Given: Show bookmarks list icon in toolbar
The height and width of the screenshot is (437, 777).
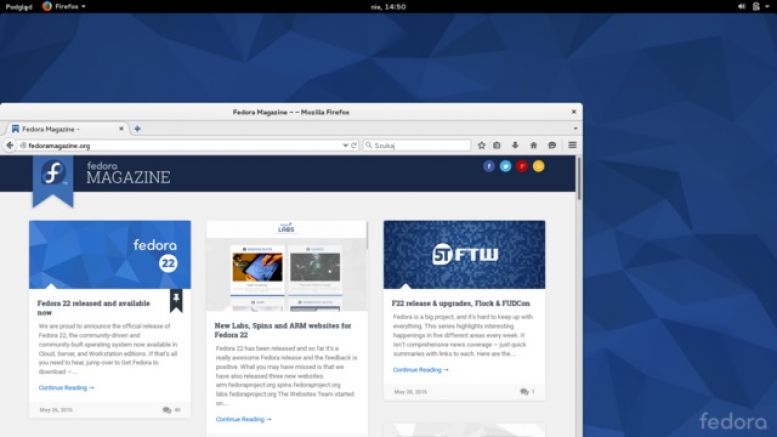Looking at the screenshot, I should 497,145.
